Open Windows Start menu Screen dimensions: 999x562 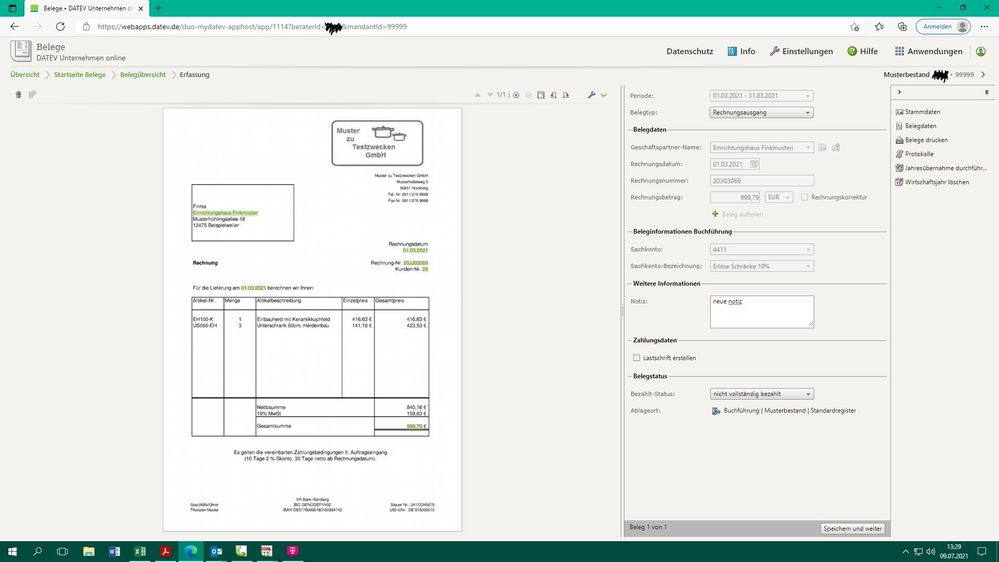pos(12,551)
